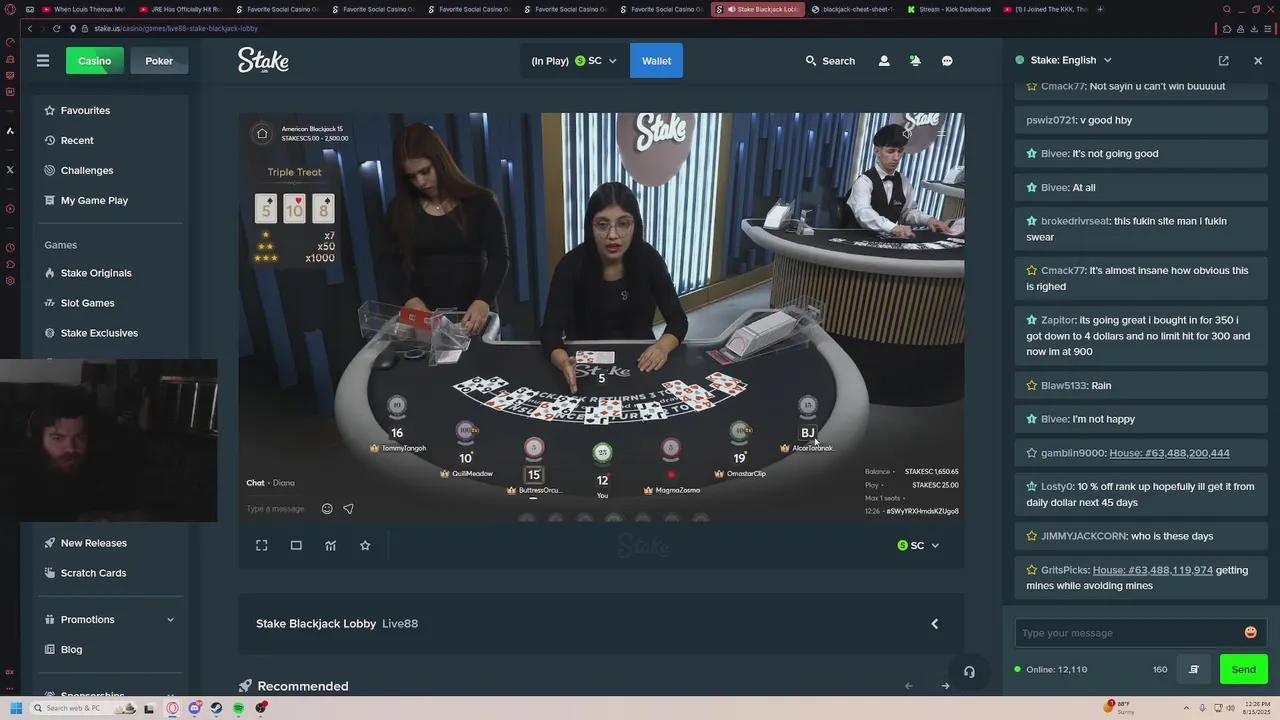This screenshot has height=720, width=1280.
Task: Select the 25 chip at your seat
Action: 602,453
